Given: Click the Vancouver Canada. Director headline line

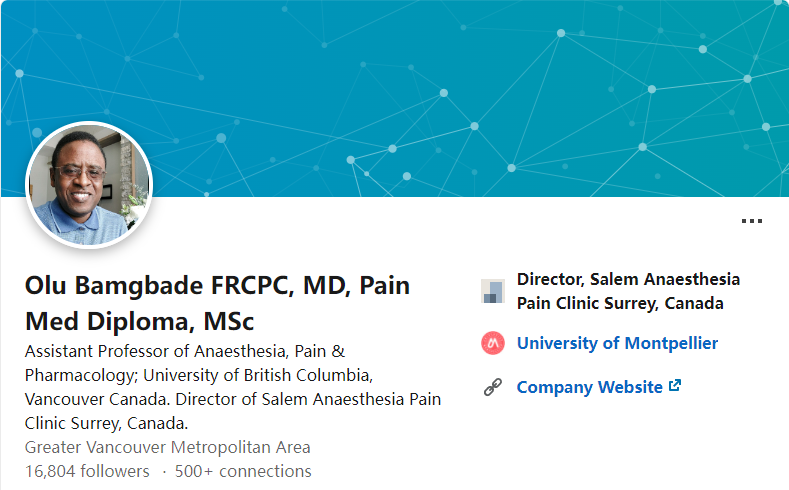Looking at the screenshot, I should click(x=233, y=399).
